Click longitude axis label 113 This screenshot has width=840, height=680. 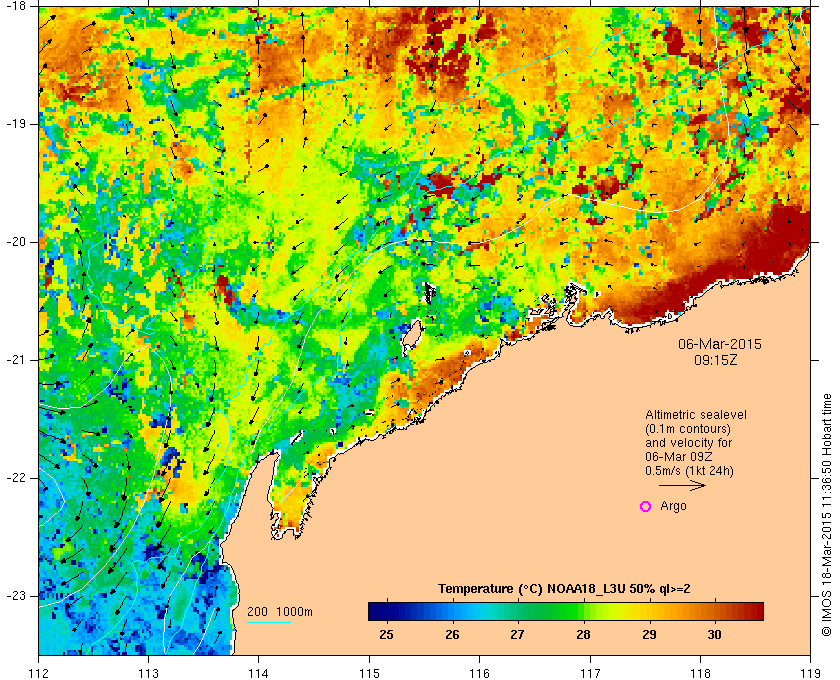click(148, 672)
